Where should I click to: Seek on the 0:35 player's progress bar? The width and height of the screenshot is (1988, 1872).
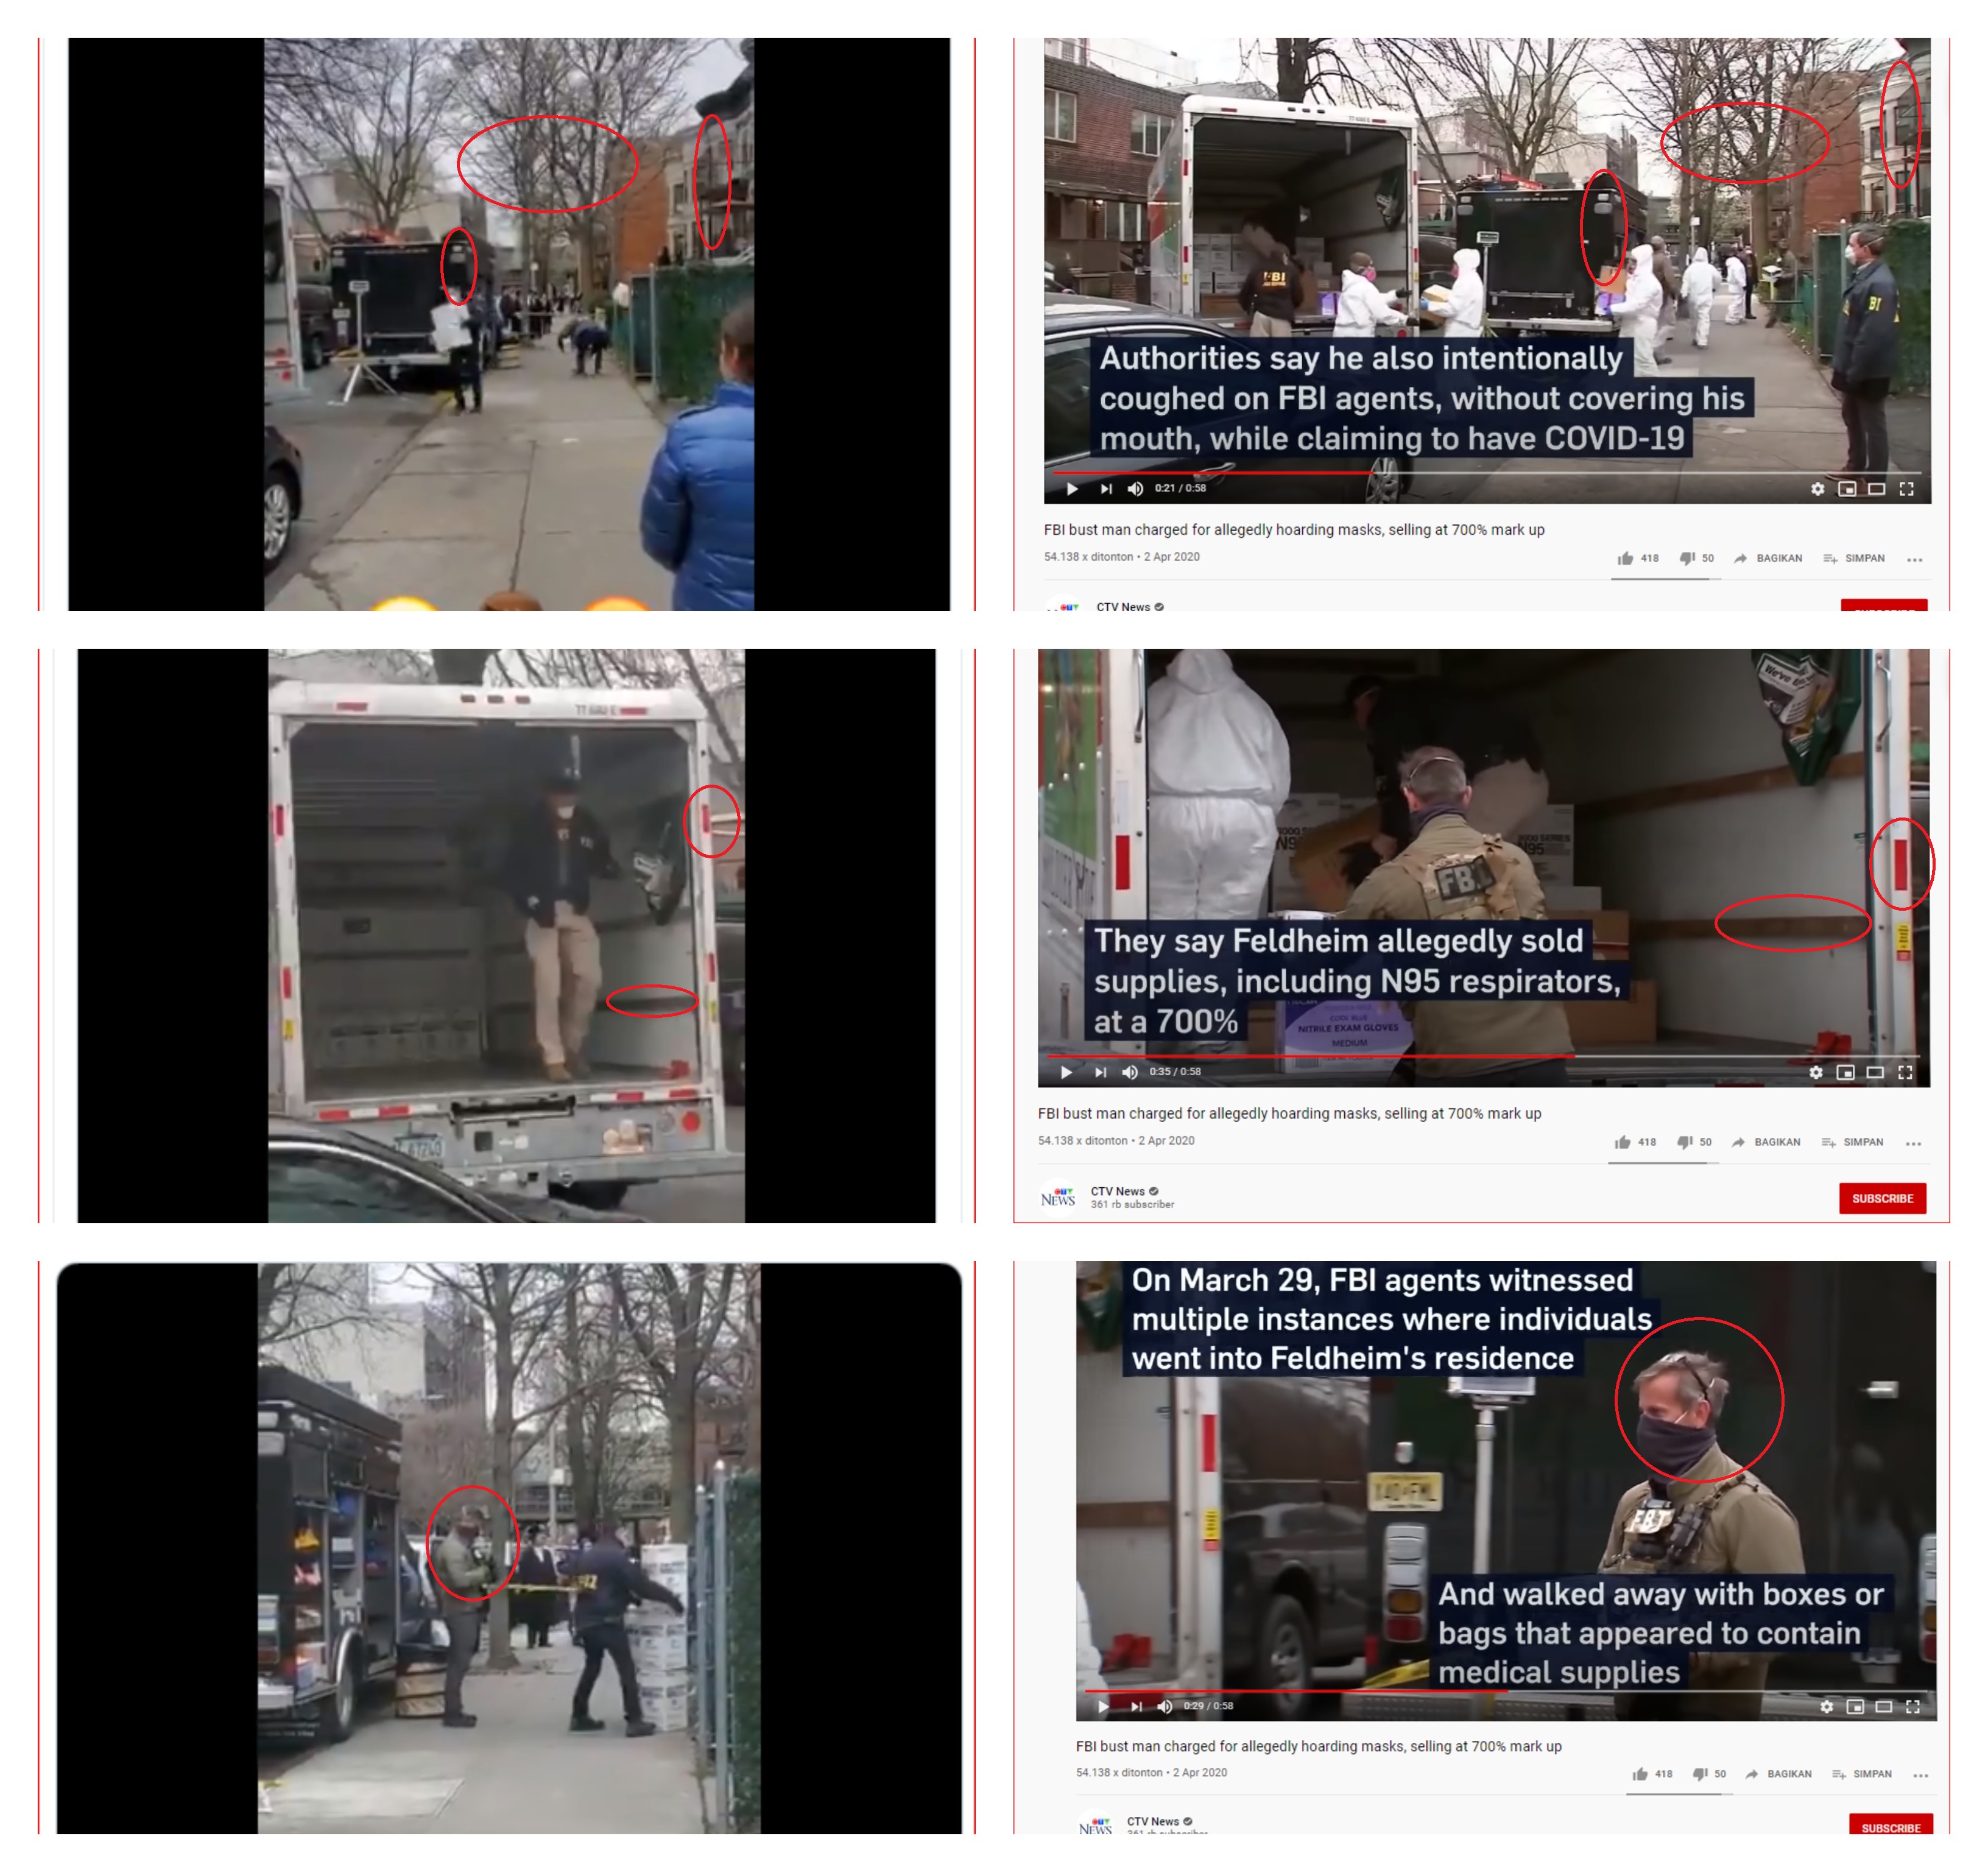[1483, 1055]
